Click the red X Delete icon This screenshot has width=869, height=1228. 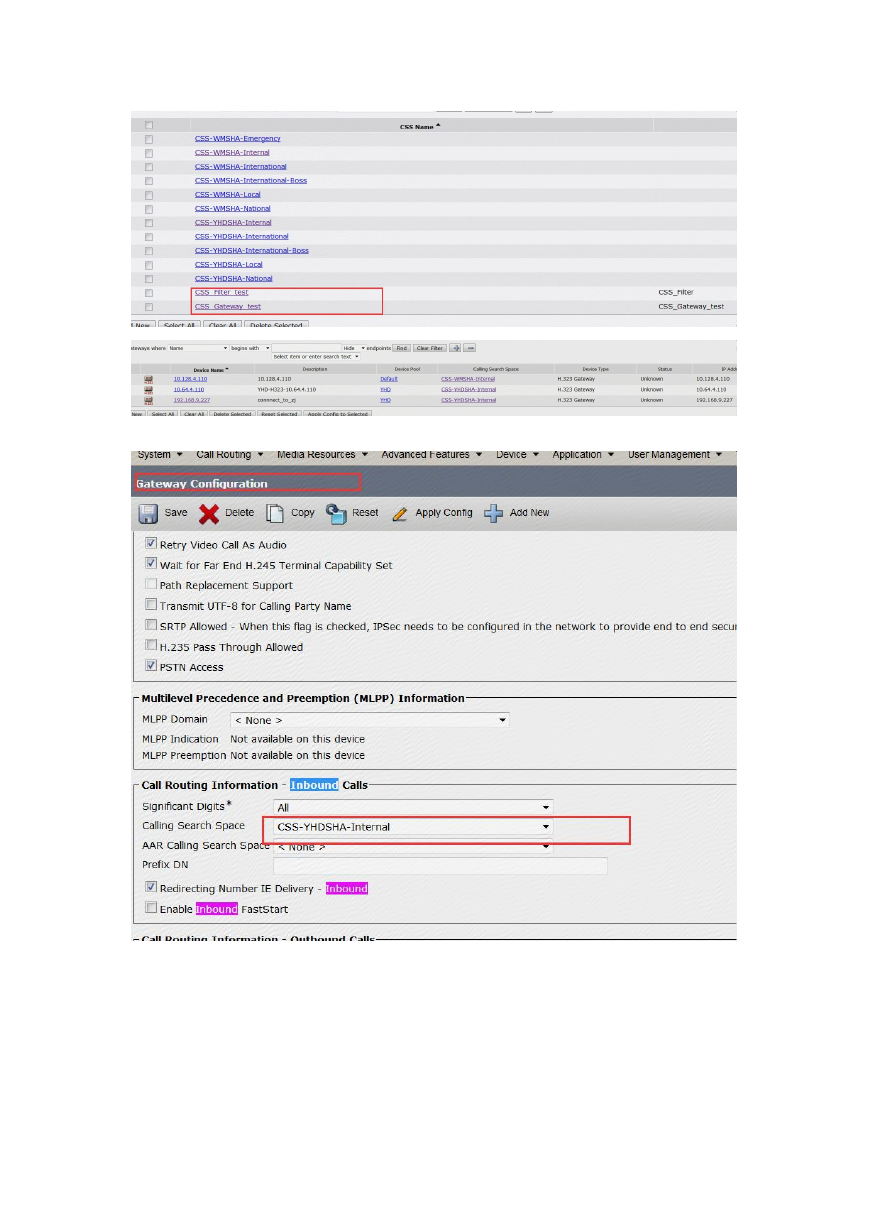[x=208, y=513]
